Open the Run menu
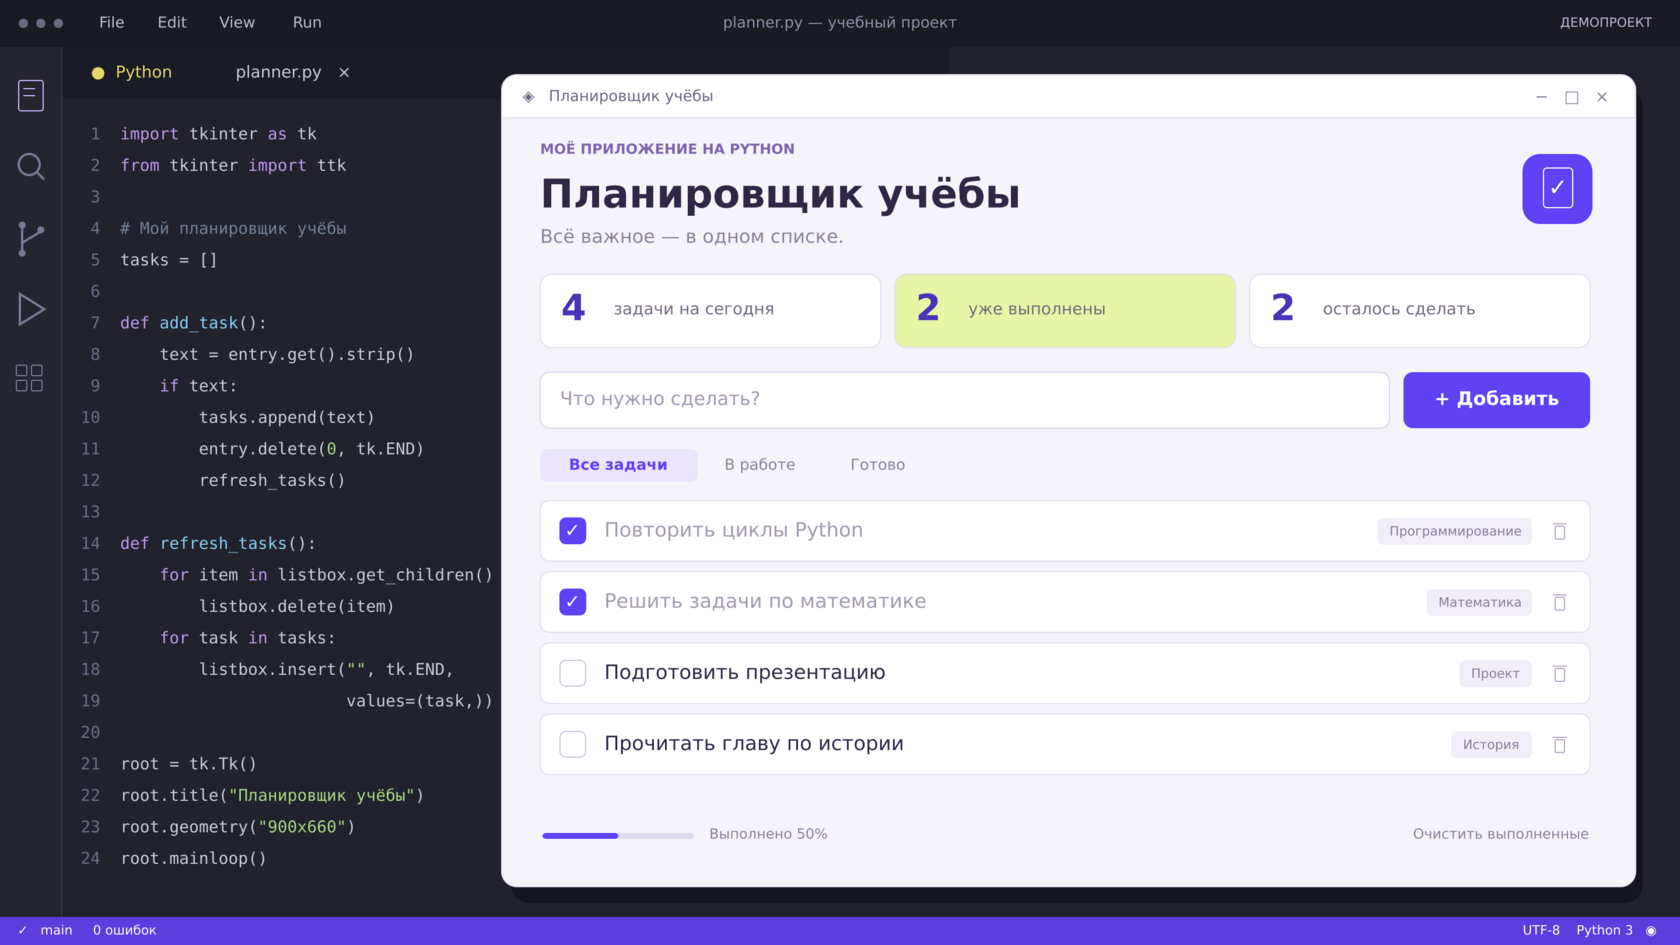This screenshot has width=1680, height=945. click(307, 22)
